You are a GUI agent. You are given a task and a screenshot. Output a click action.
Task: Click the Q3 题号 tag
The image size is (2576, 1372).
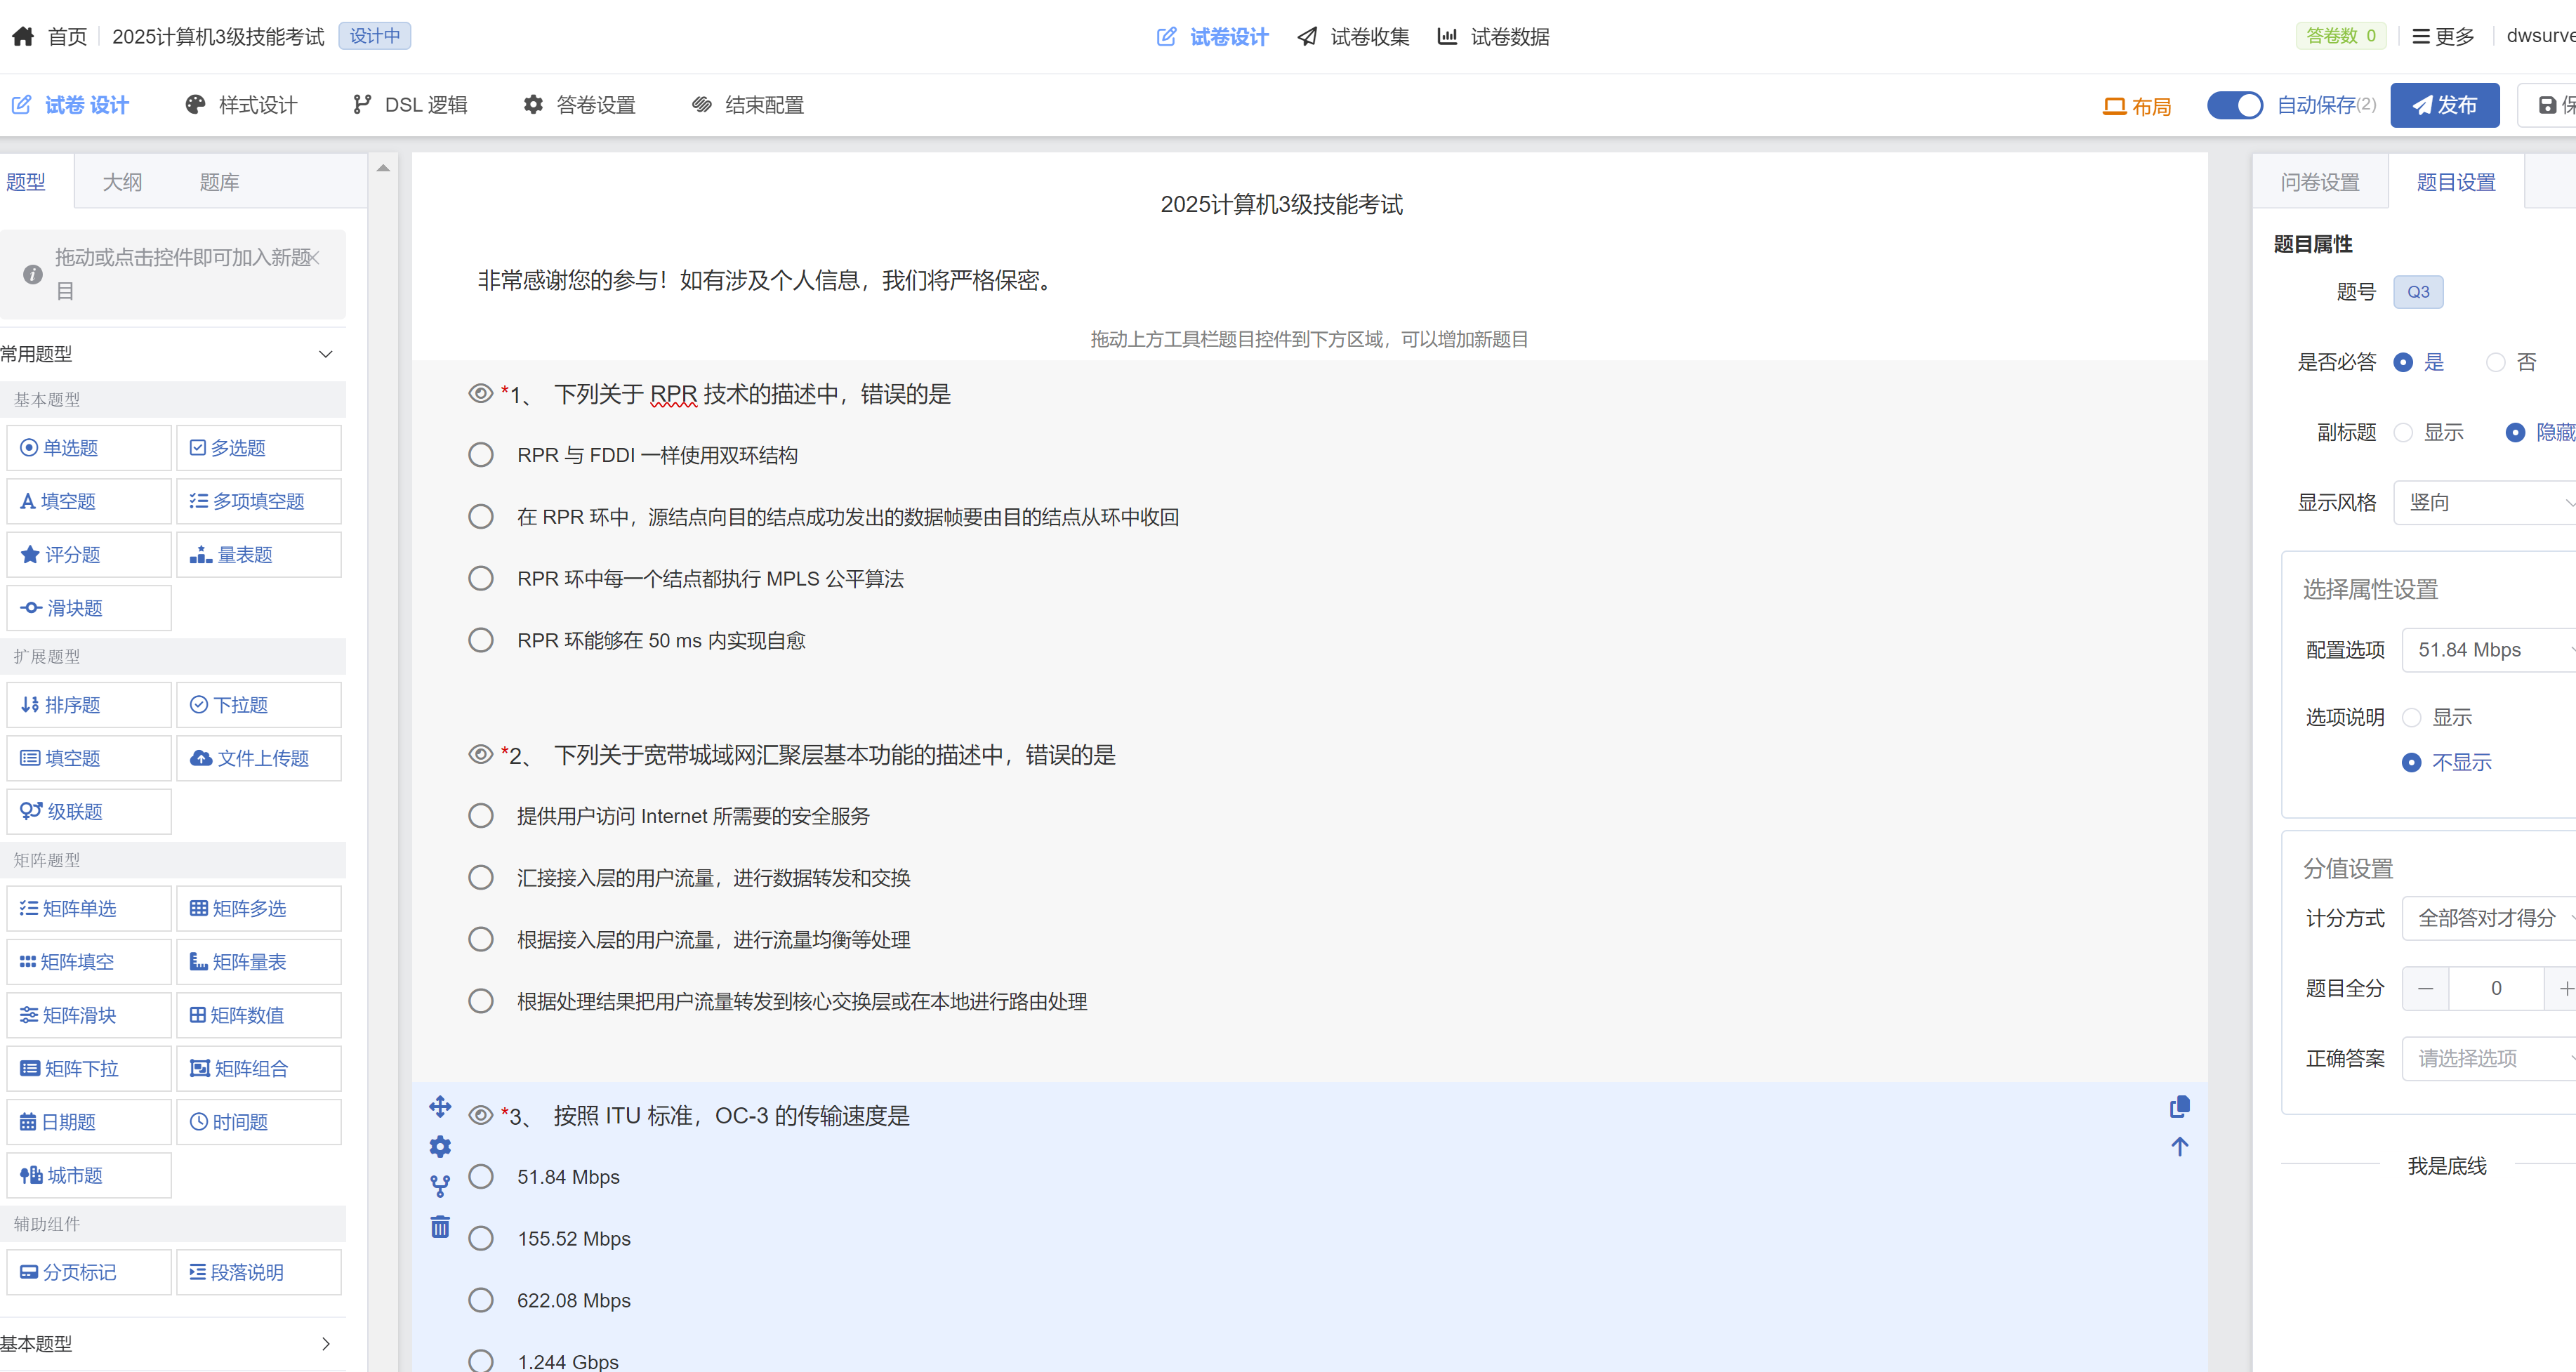pos(2418,292)
